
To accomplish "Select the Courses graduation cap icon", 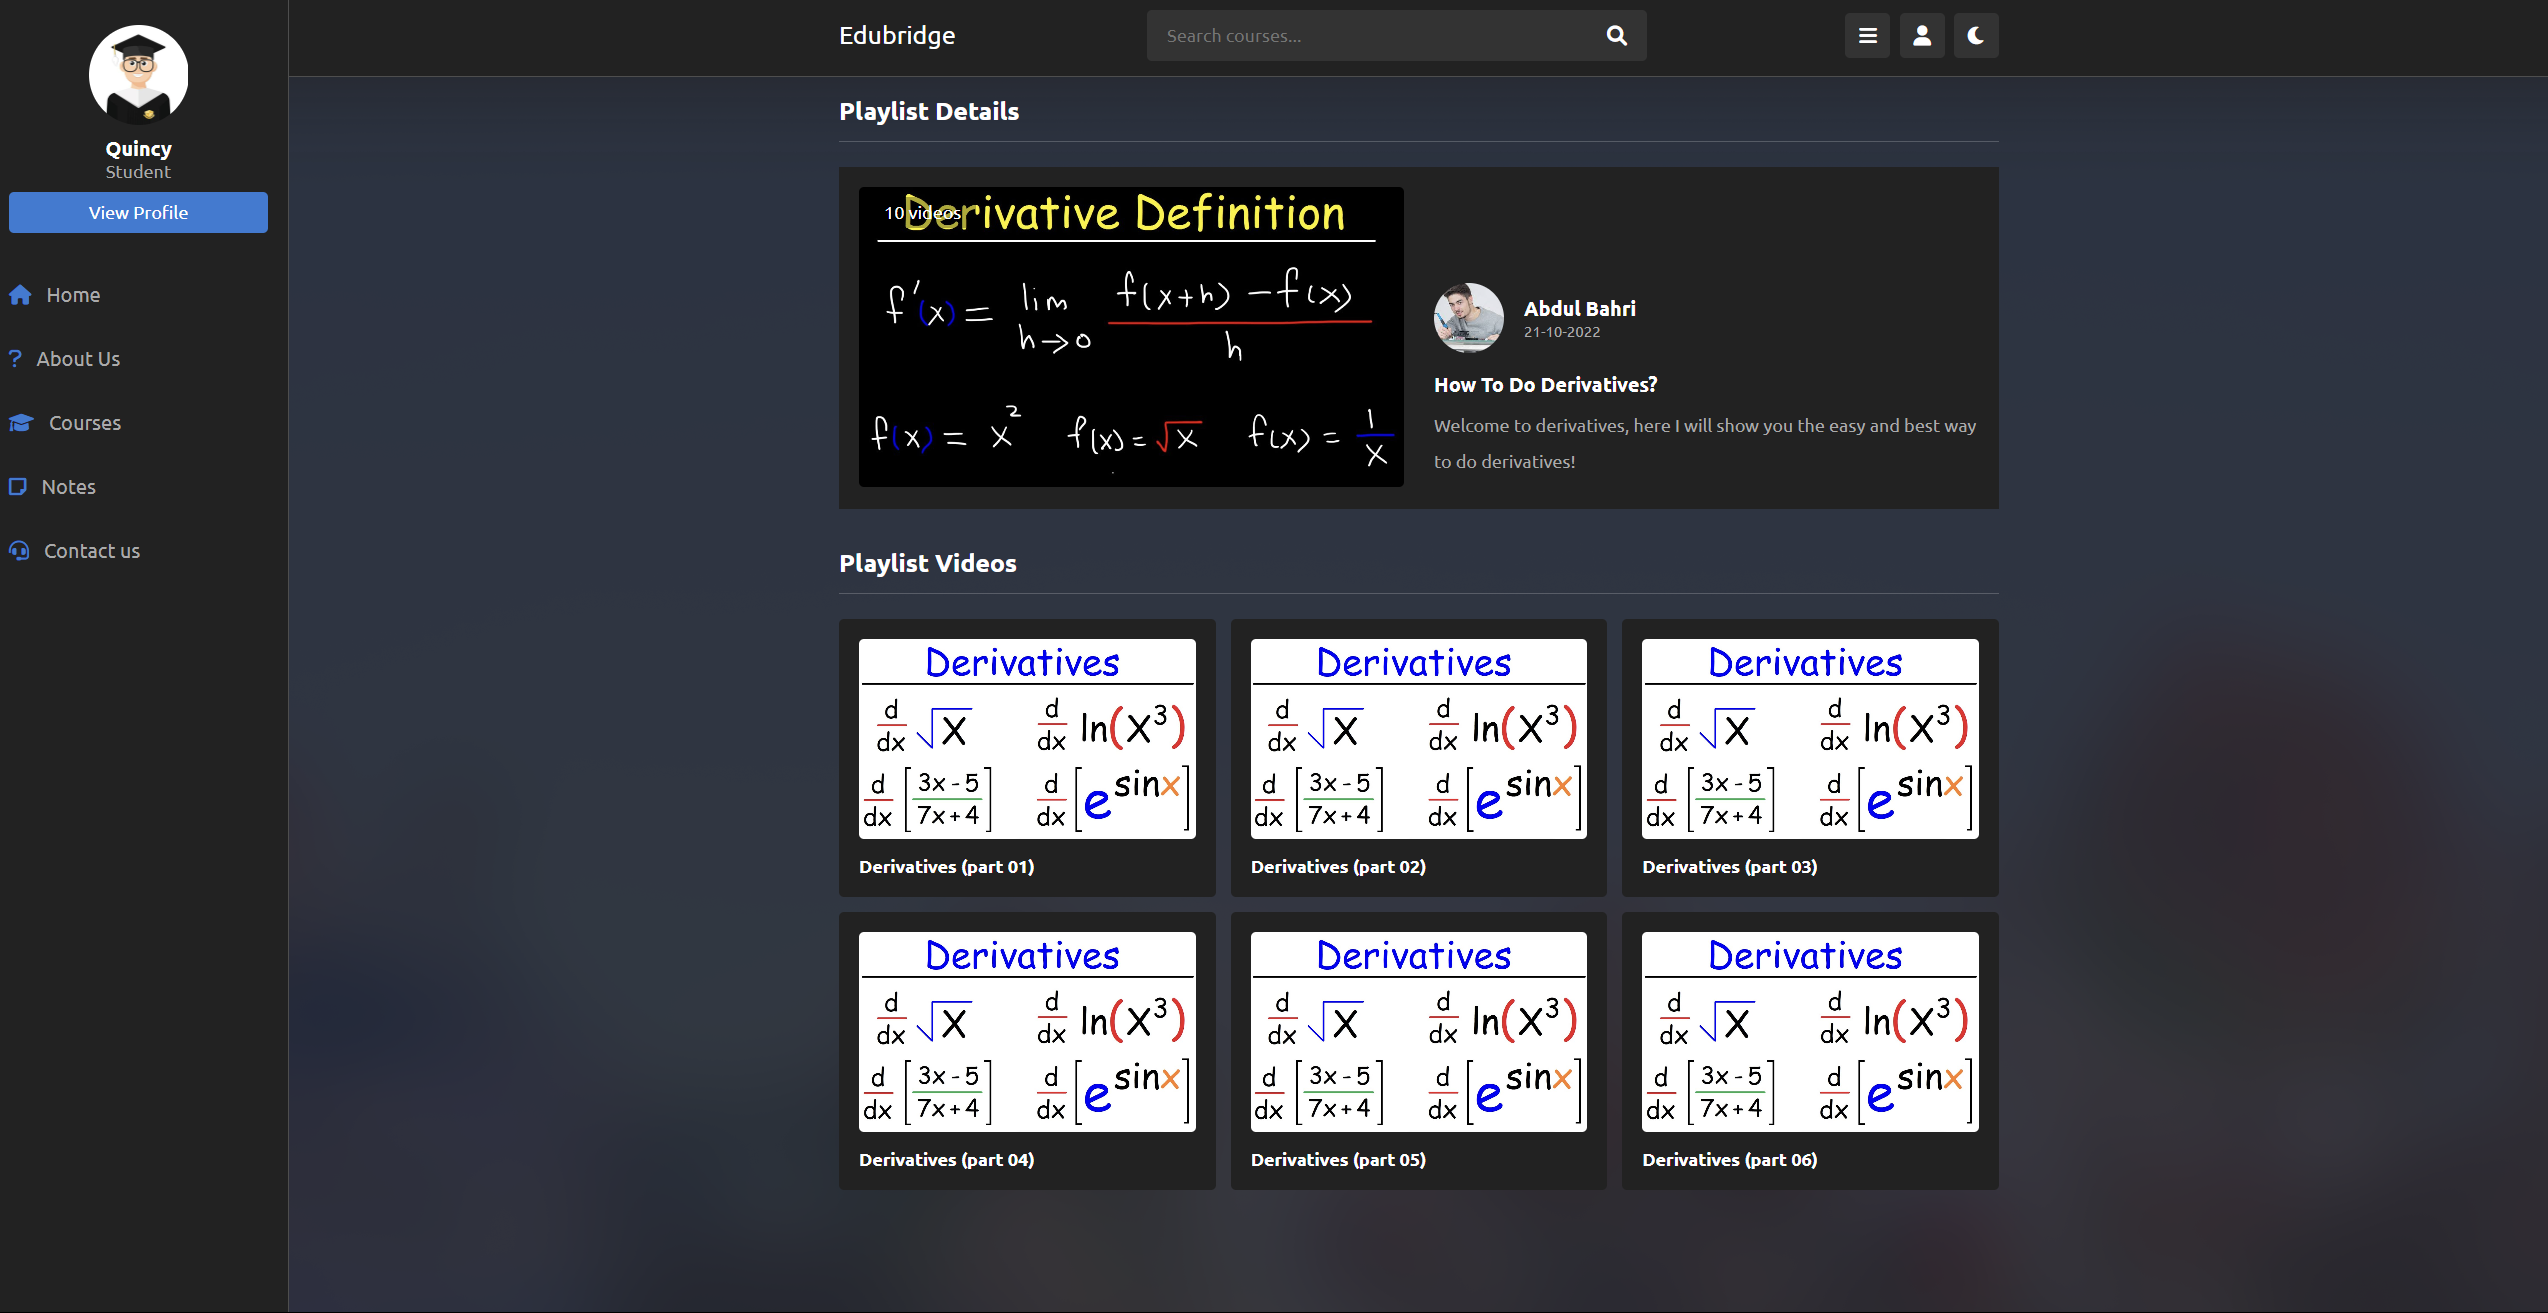I will pos(20,423).
